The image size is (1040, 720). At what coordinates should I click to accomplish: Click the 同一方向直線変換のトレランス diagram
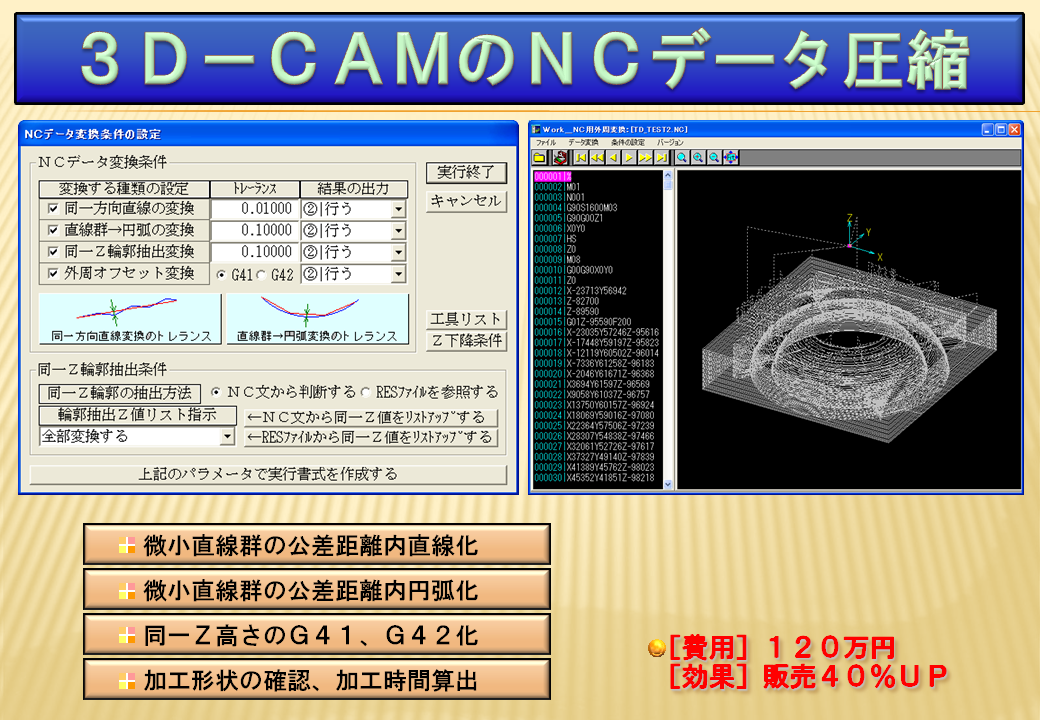tap(130, 320)
